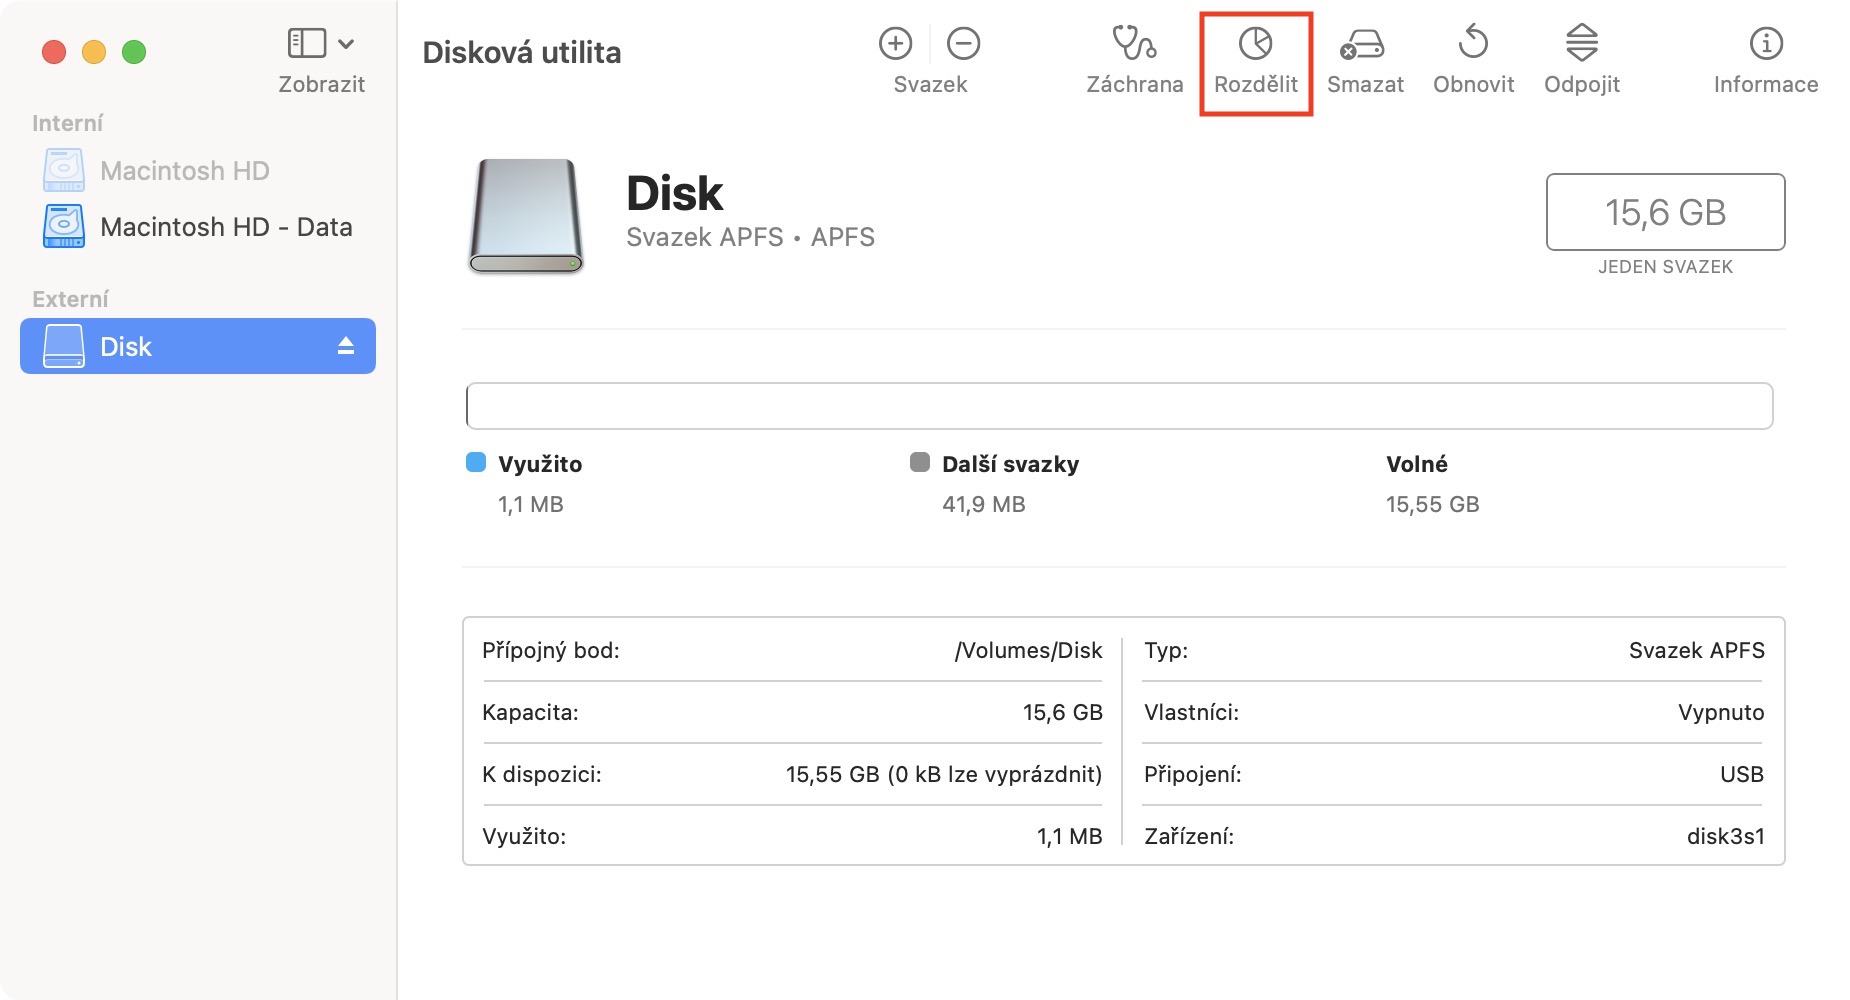Screen dimensions: 1850x1000
Task: Click the green full-screen window button
Action: click(x=134, y=52)
